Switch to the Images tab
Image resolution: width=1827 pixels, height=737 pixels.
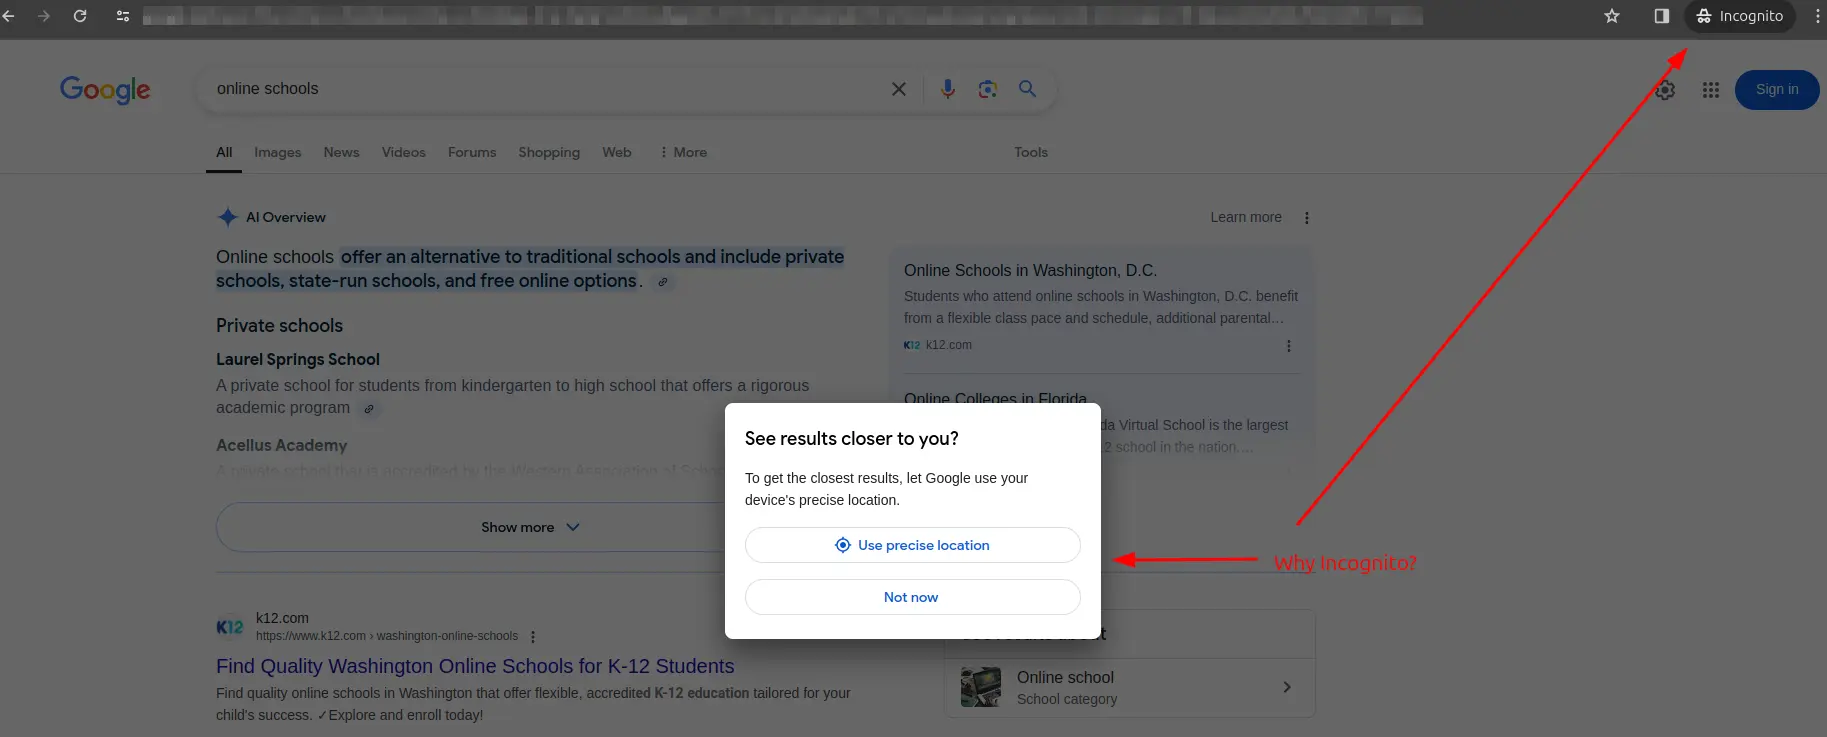[x=277, y=152]
